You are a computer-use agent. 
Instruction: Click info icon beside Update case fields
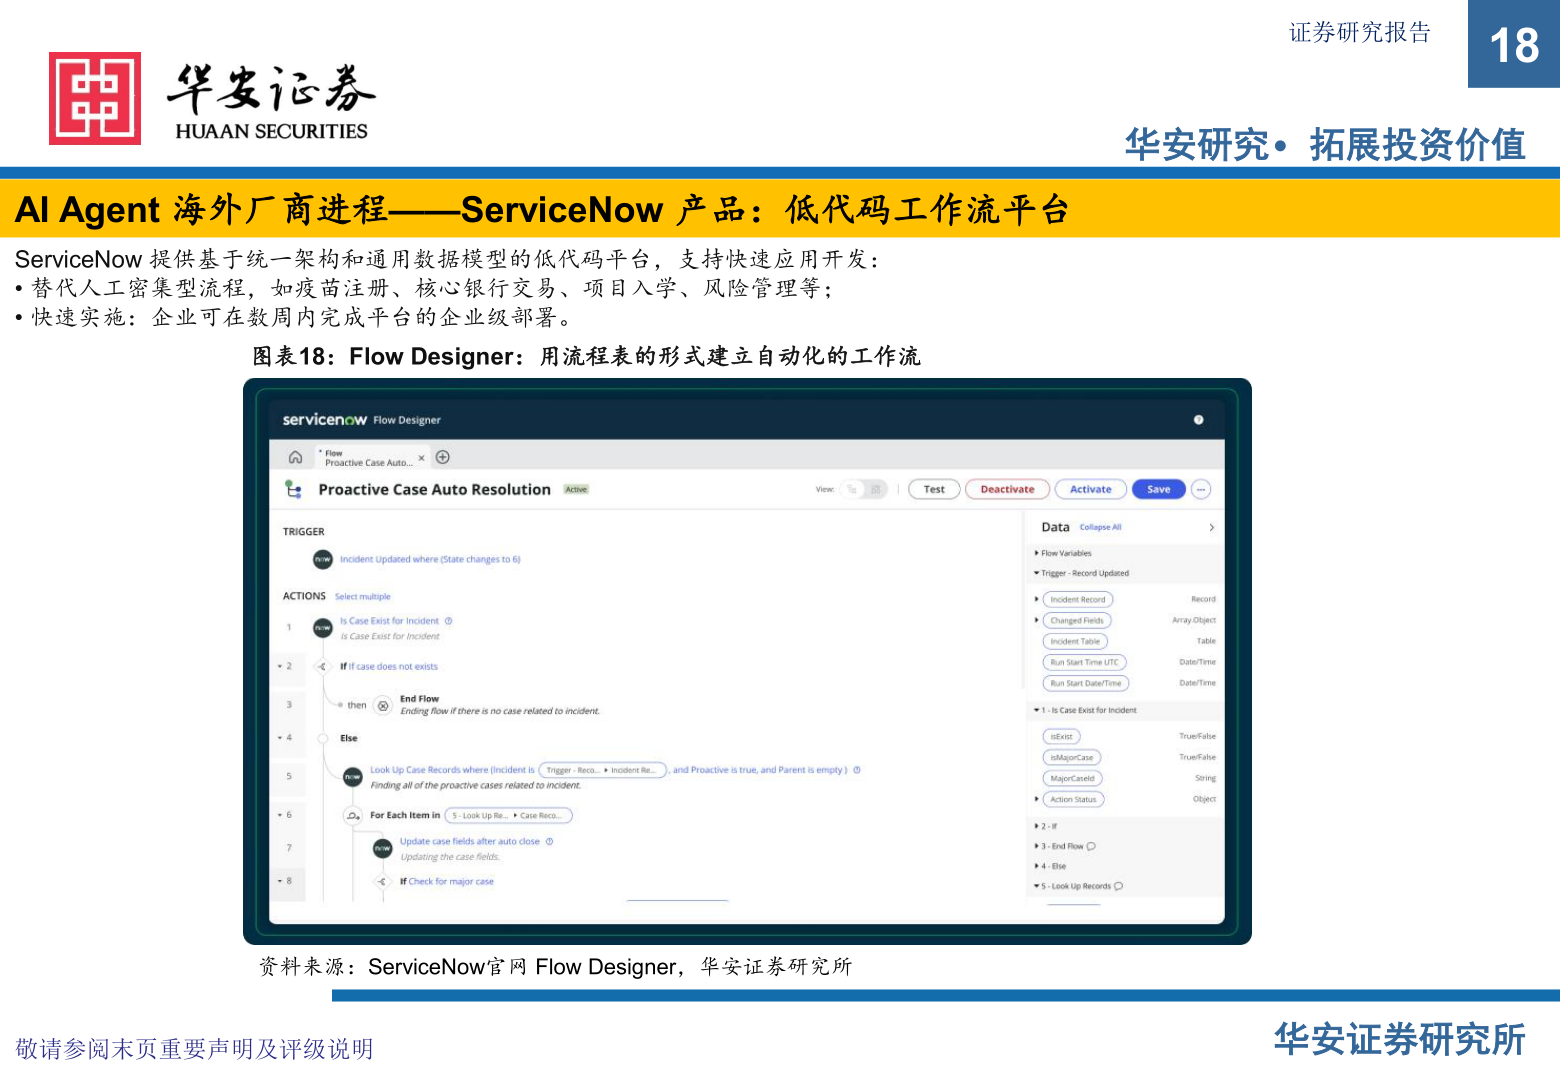click(549, 841)
